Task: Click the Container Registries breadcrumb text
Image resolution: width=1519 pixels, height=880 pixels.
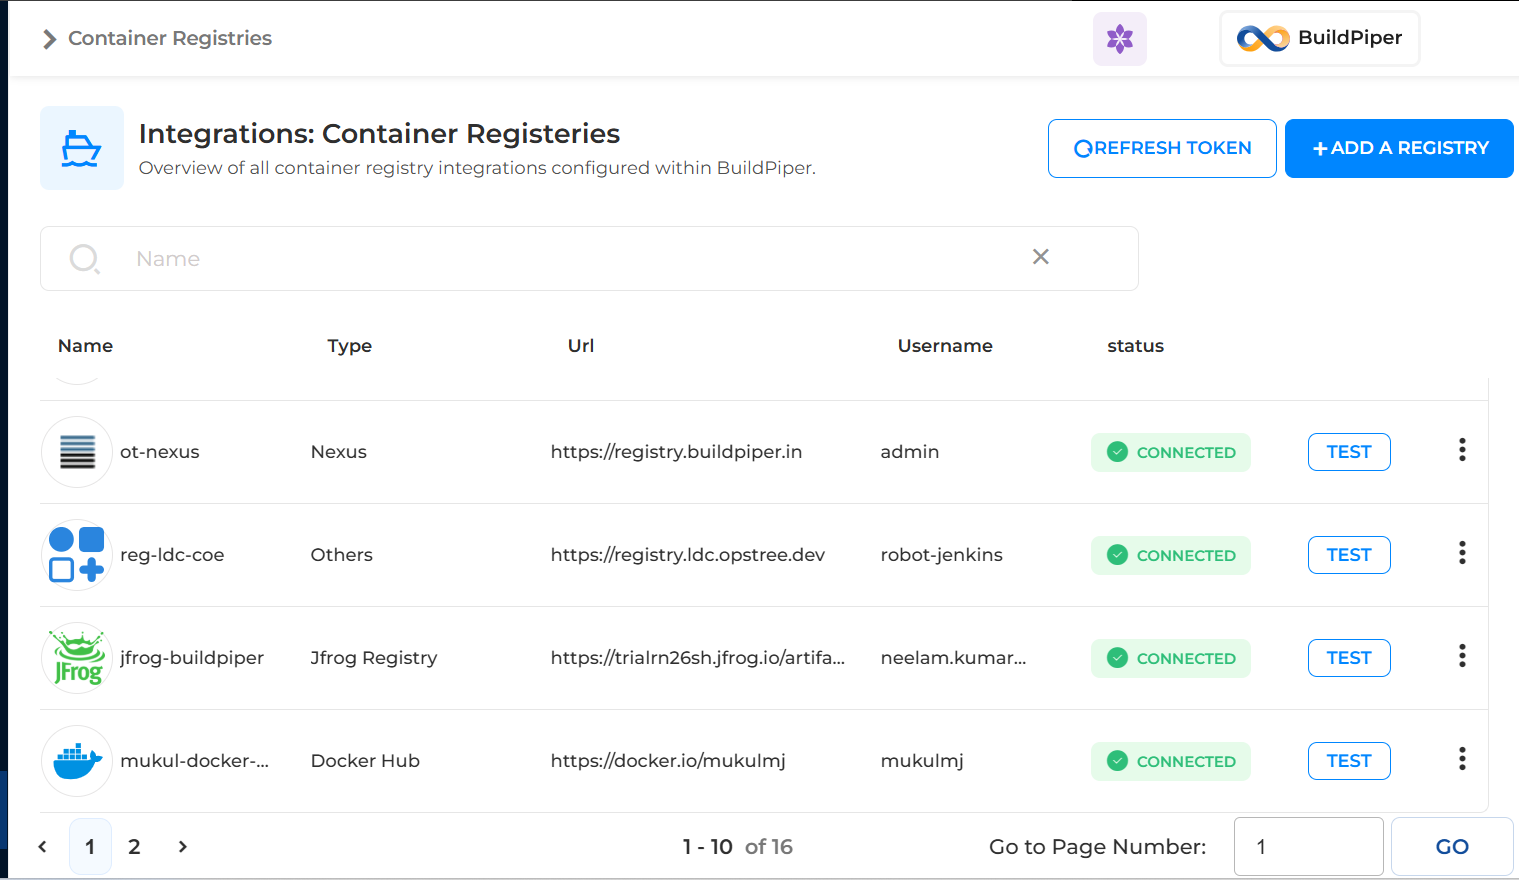Action: coord(170,38)
